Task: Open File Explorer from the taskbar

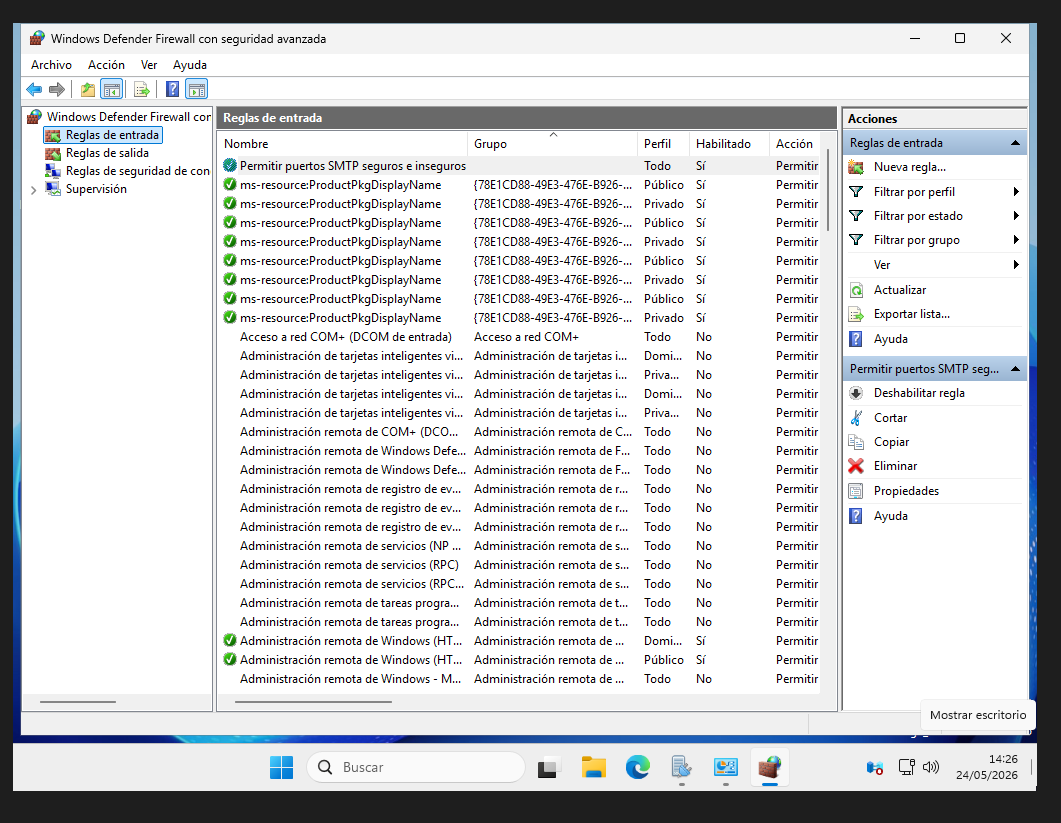Action: (593, 767)
